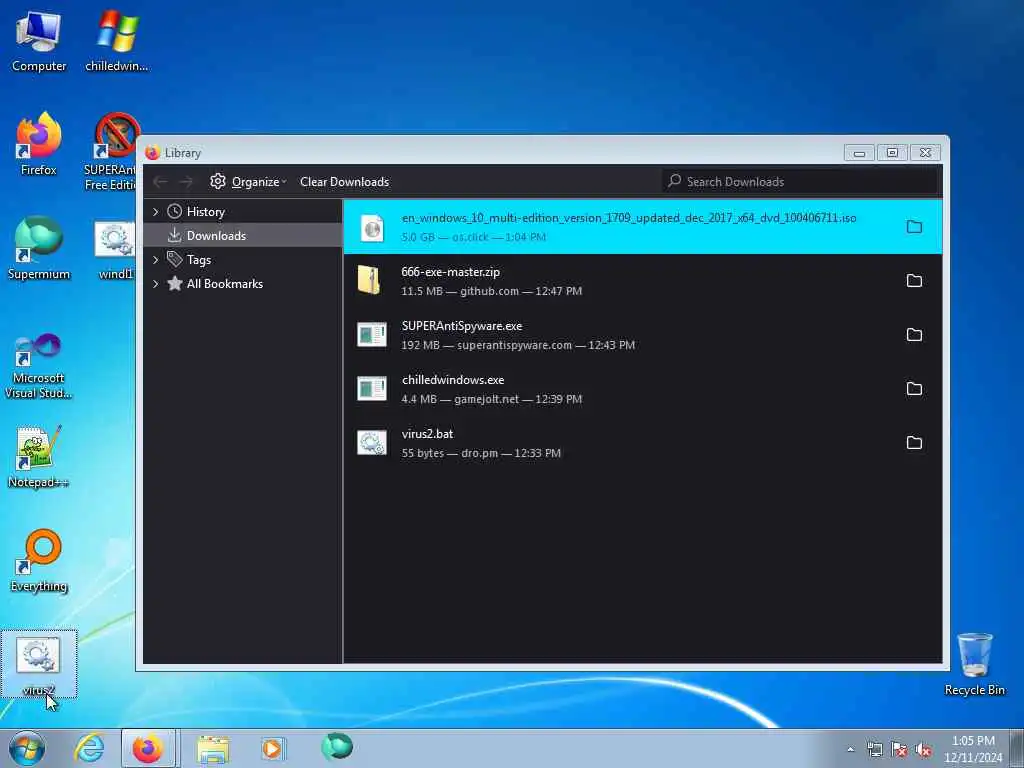Select the Supermium desktop shortcut
Screen dimensions: 1024x768
click(x=39, y=249)
